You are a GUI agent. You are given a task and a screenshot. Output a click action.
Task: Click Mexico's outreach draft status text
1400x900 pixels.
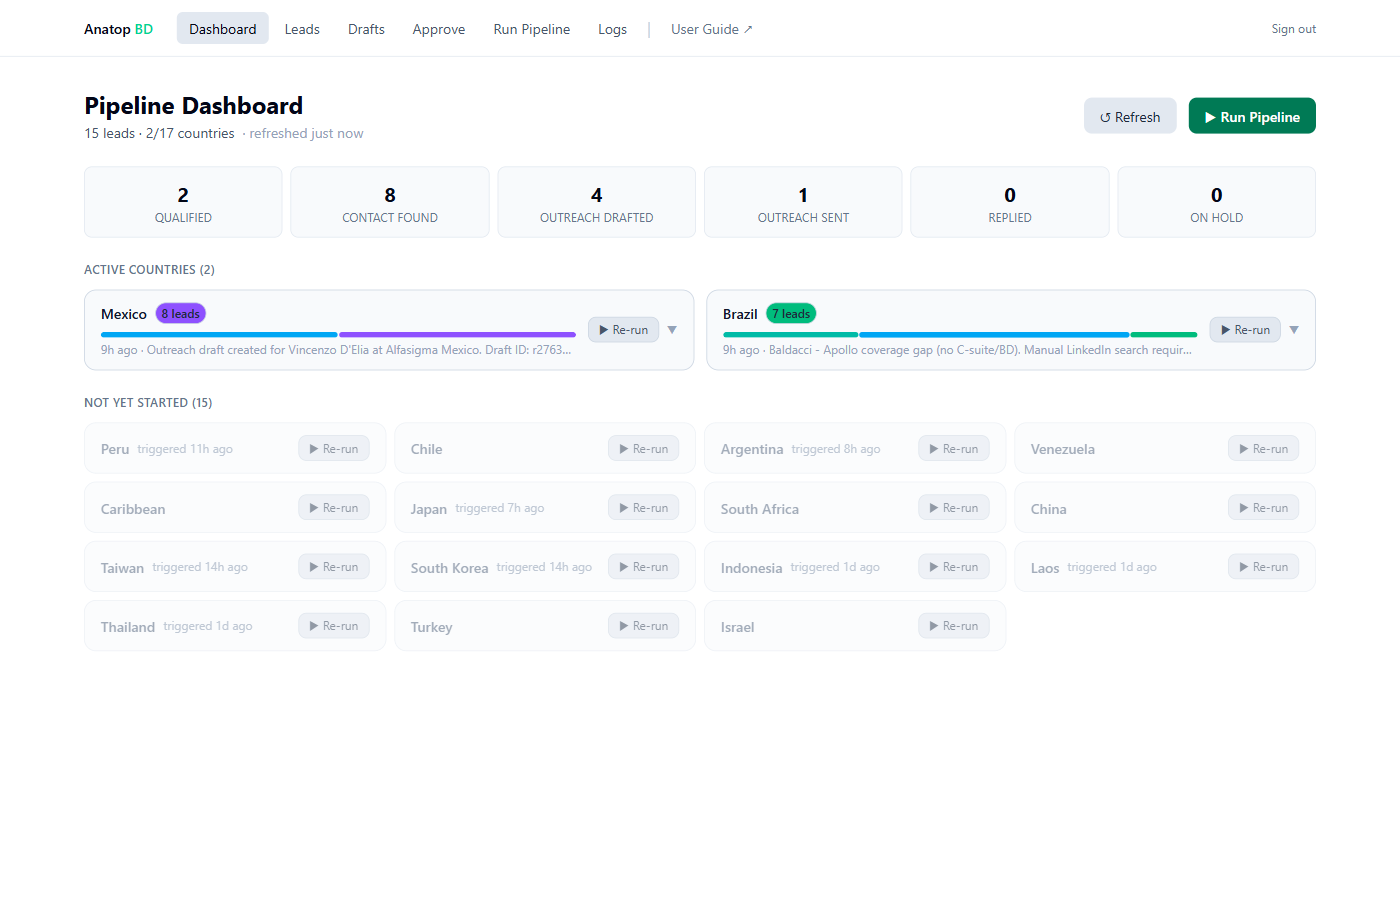click(x=336, y=350)
